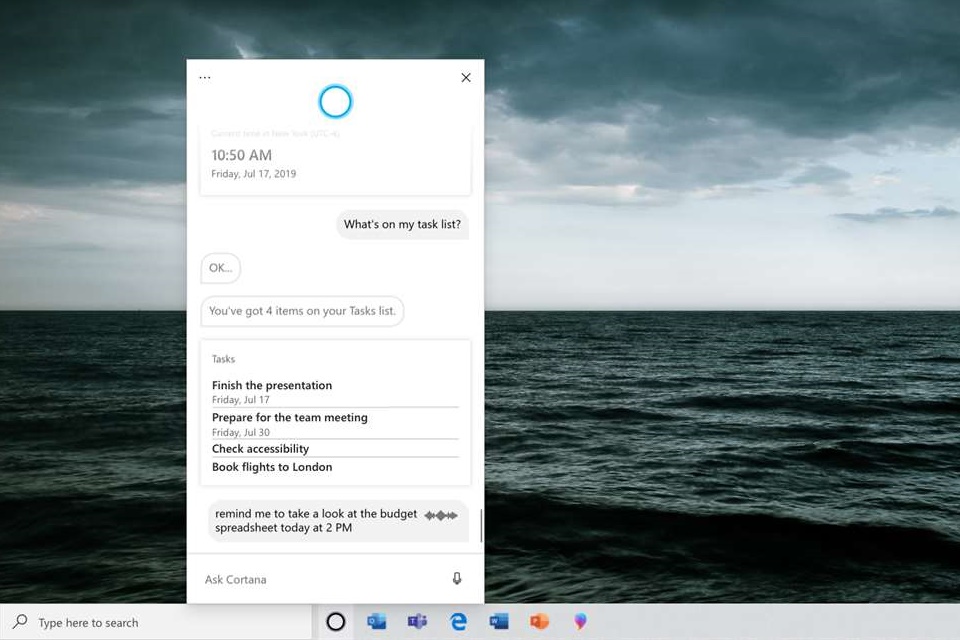This screenshot has width=960, height=640.
Task: Click the voice waveform in the budget reminder message
Action: coord(441,514)
